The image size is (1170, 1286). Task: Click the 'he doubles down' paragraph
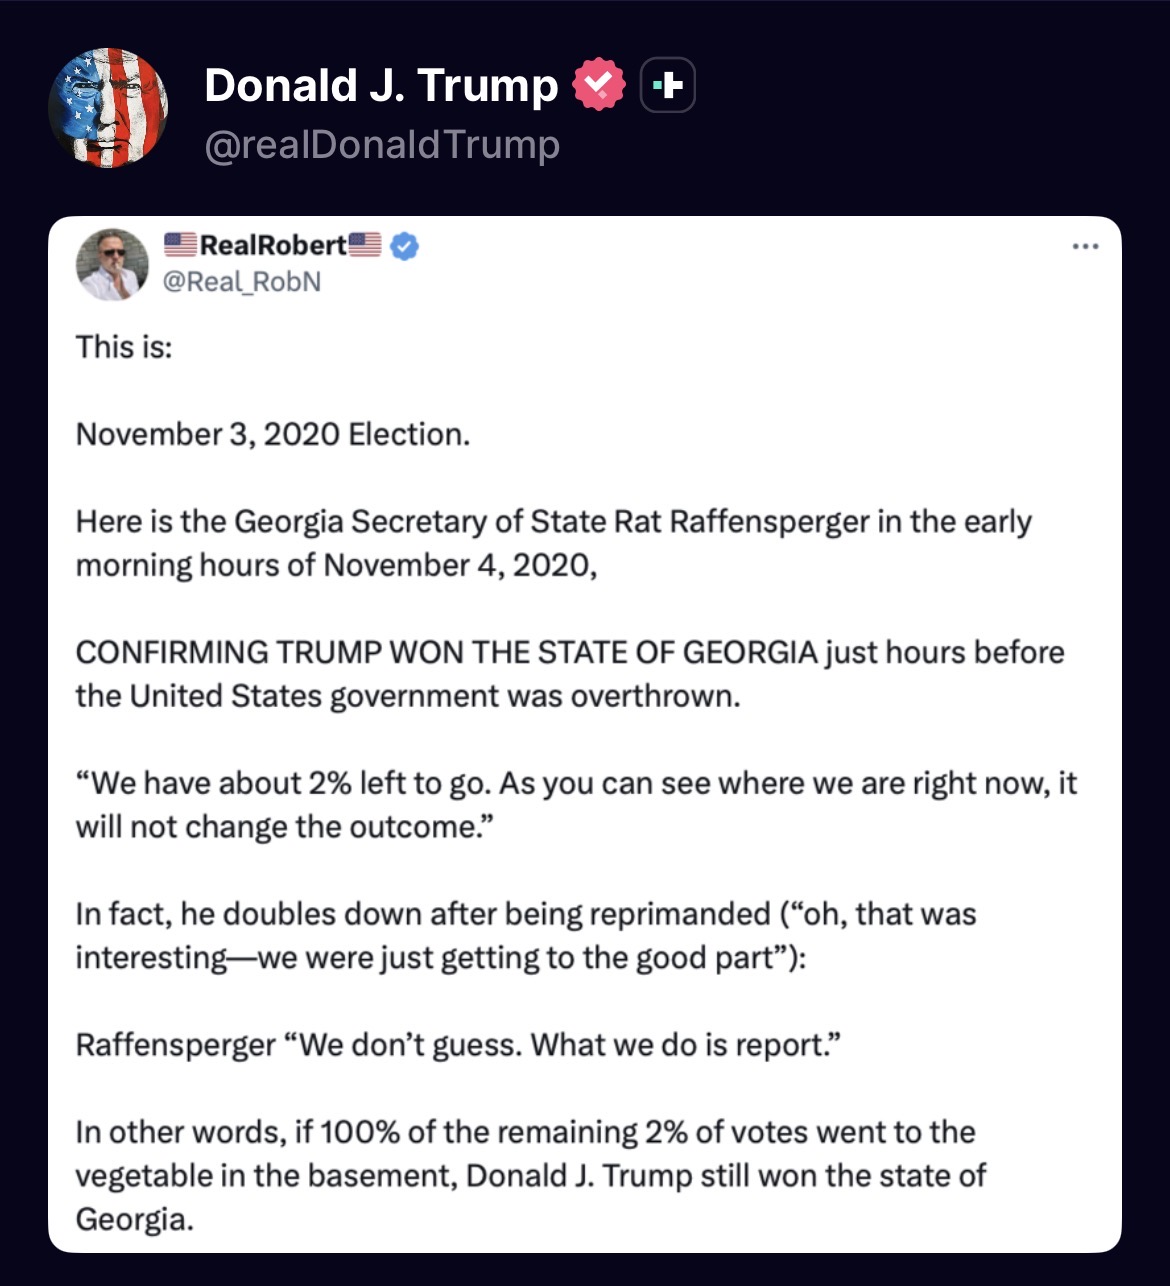[x=525, y=935]
